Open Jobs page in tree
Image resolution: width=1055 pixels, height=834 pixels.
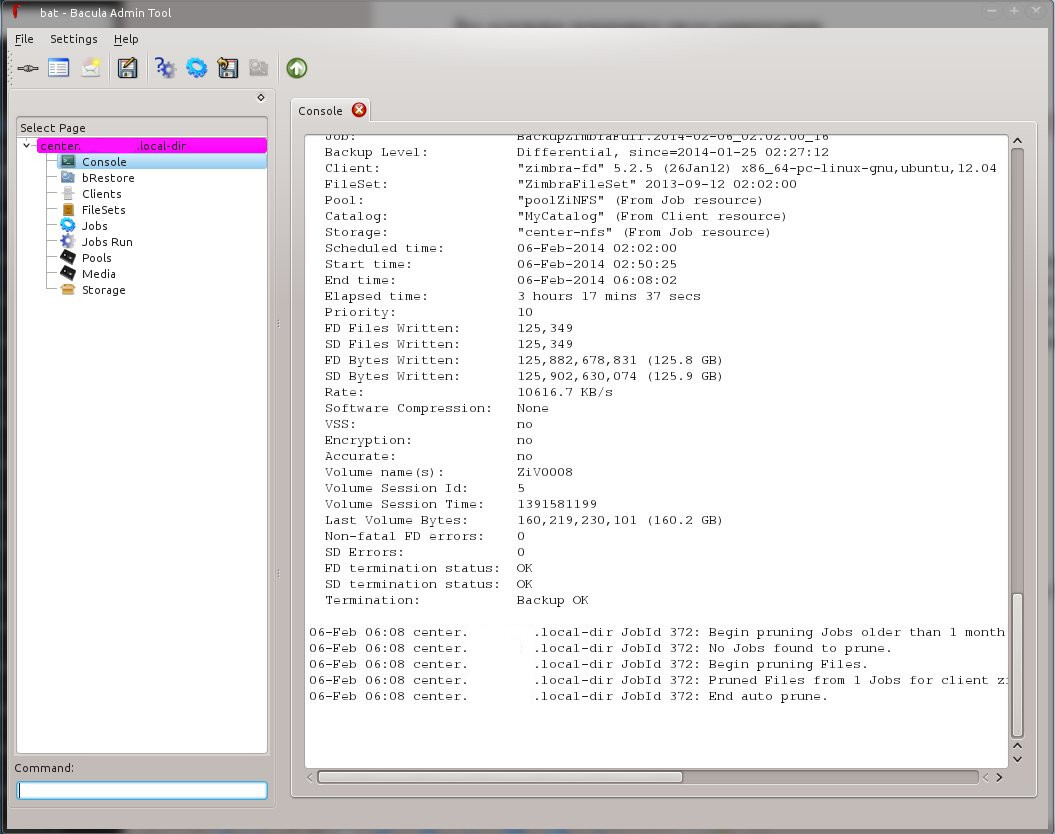click(94, 226)
